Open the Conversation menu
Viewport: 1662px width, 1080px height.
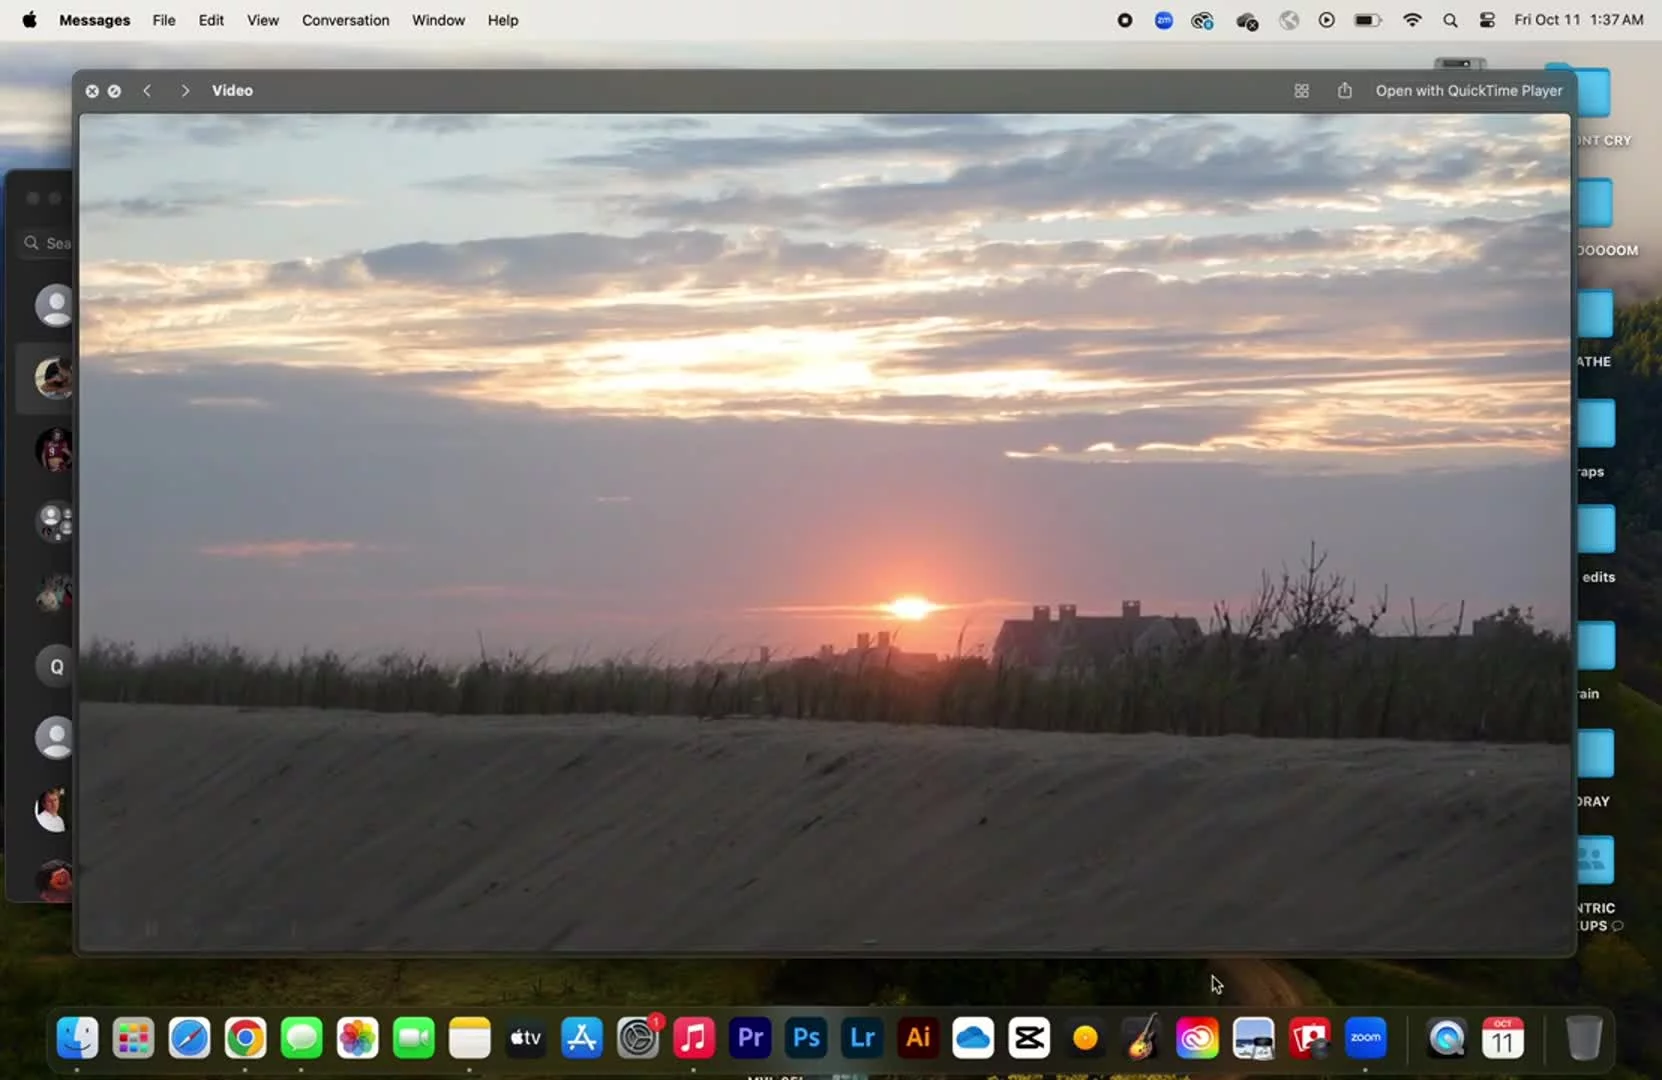point(345,20)
